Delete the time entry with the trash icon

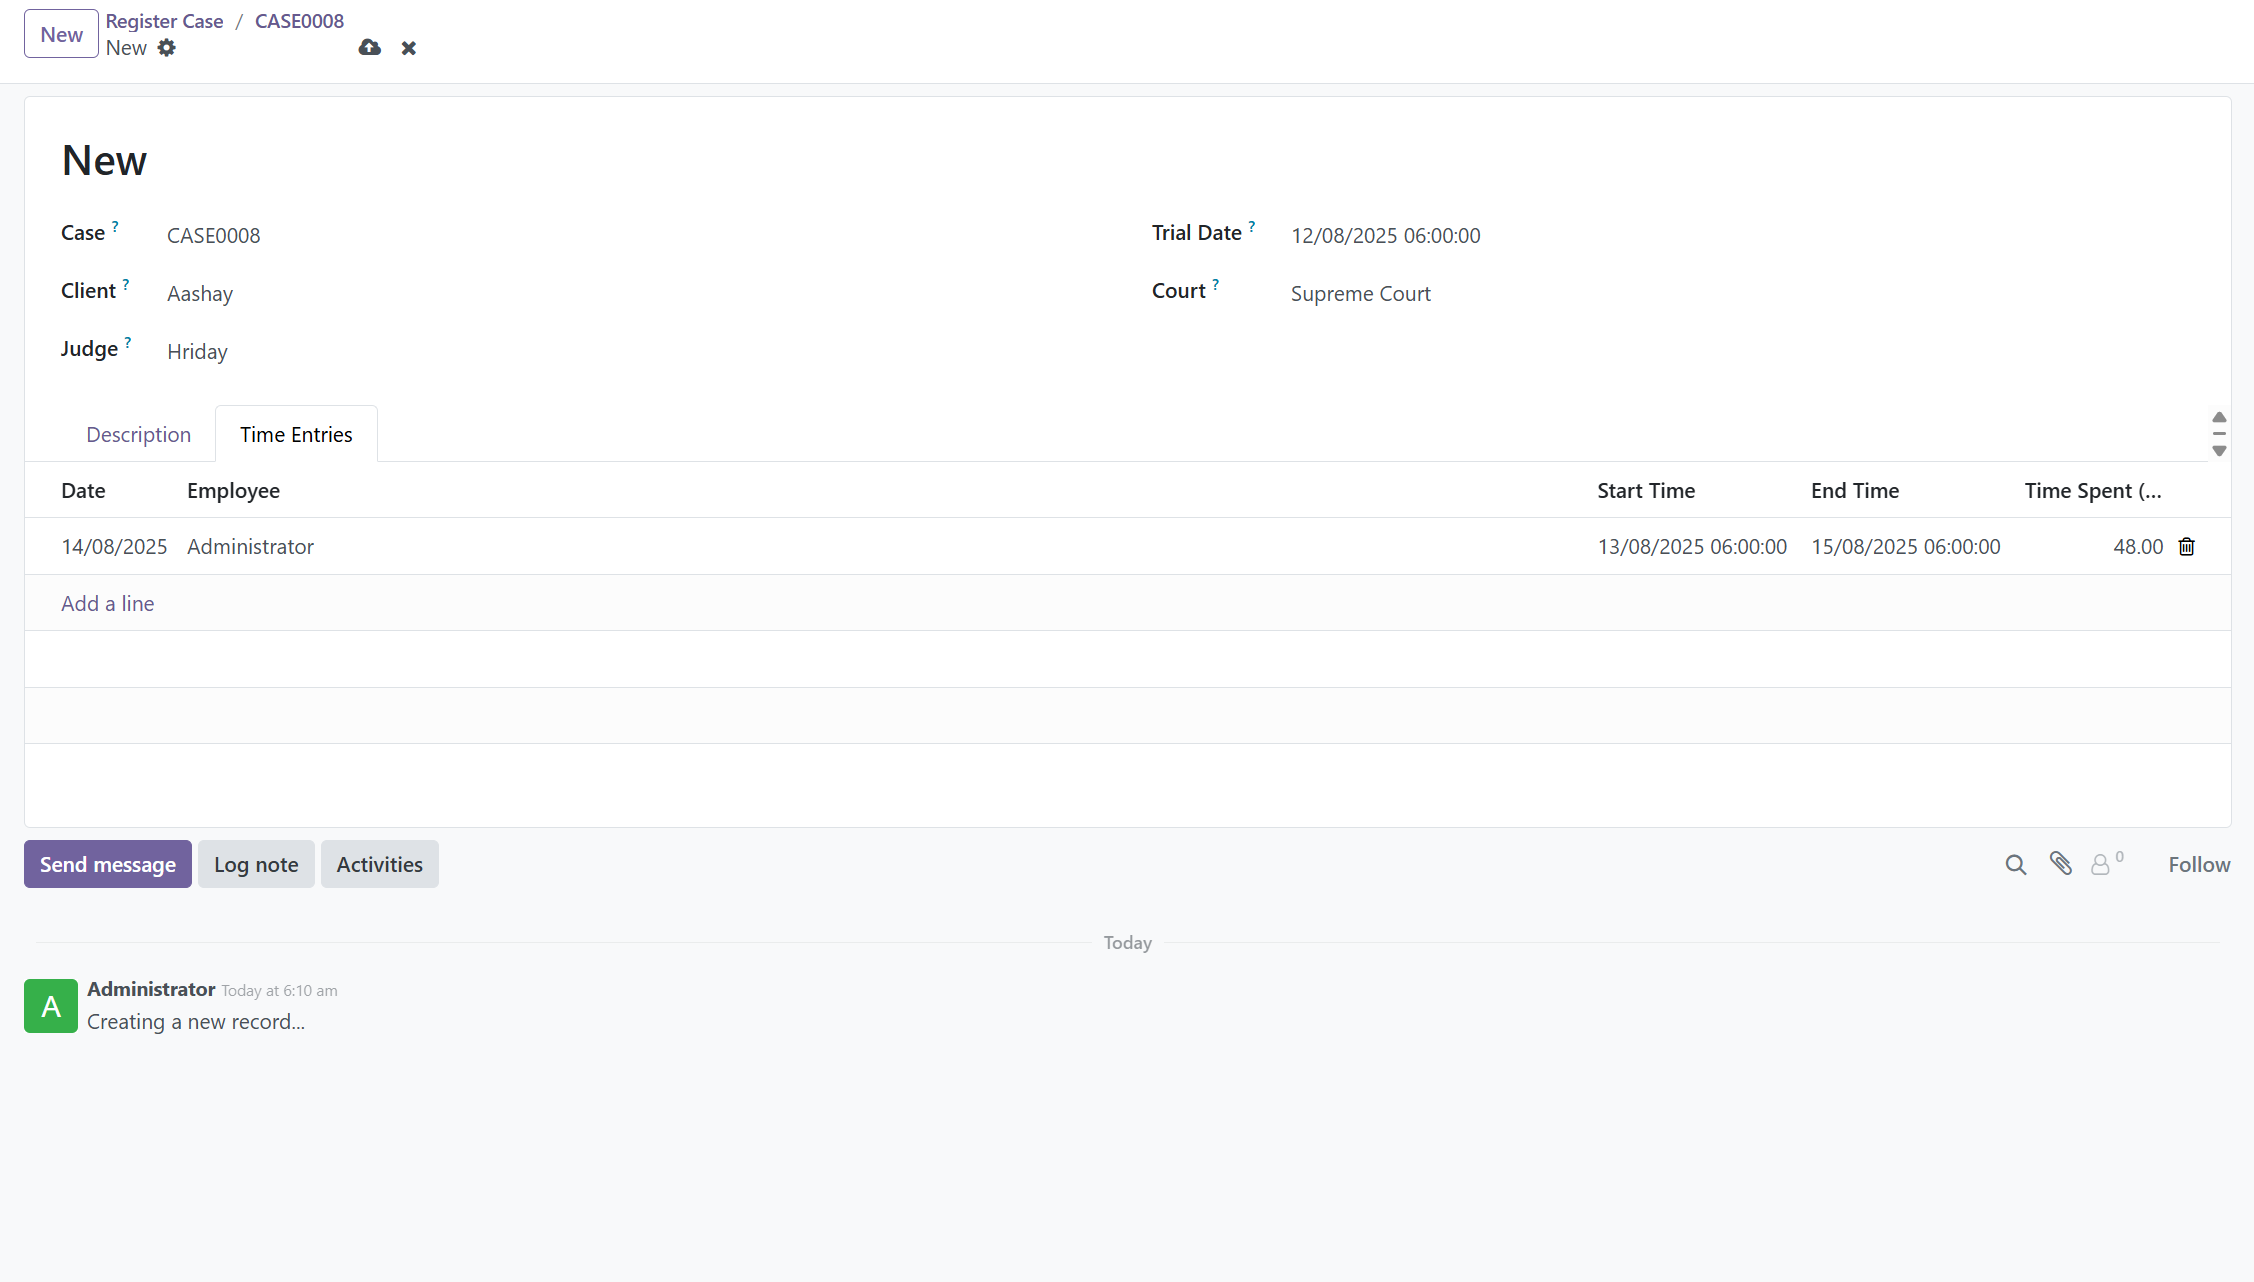2186,546
